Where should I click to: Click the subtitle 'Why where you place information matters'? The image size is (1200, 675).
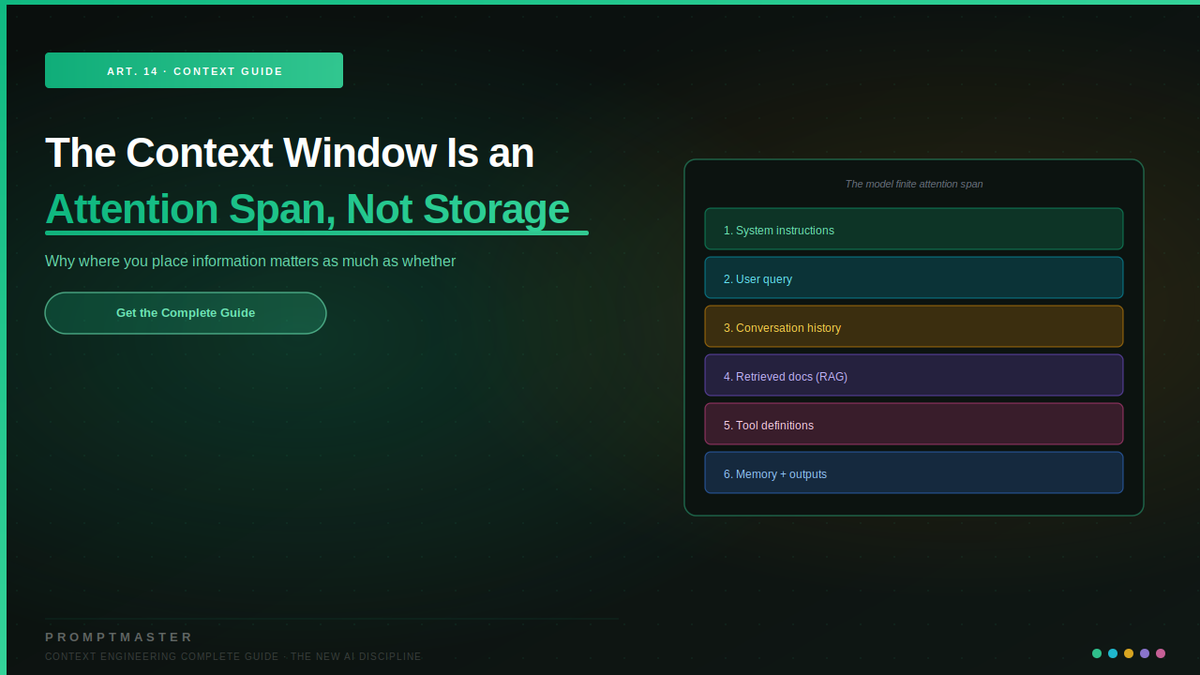(250, 261)
